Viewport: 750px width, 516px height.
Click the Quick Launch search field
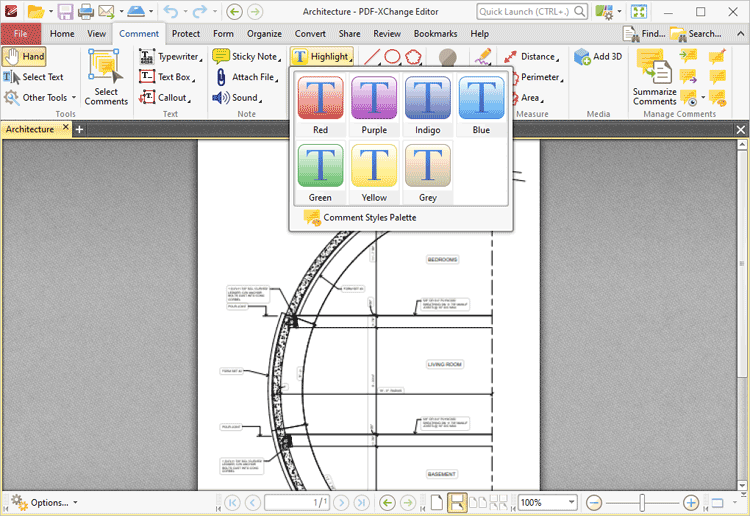[x=532, y=12]
